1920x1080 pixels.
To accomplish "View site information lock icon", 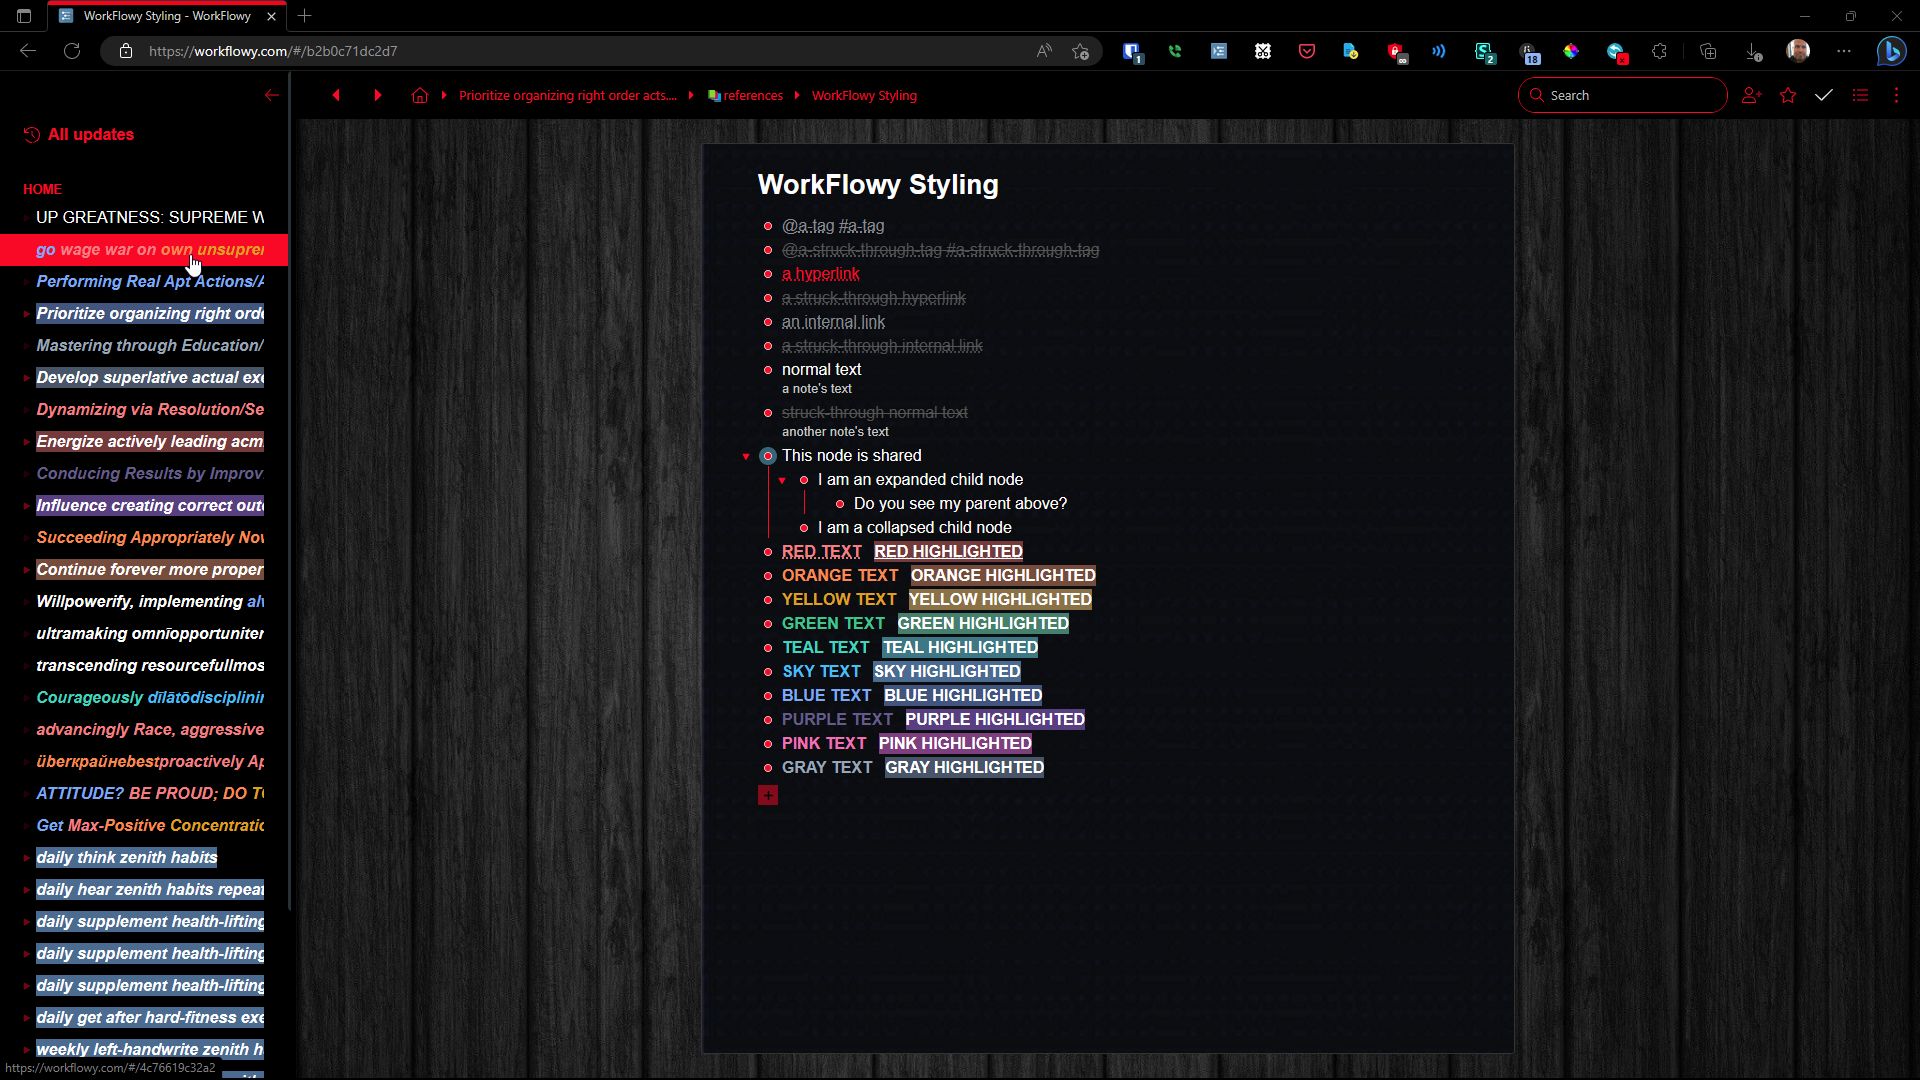I will 126,51.
